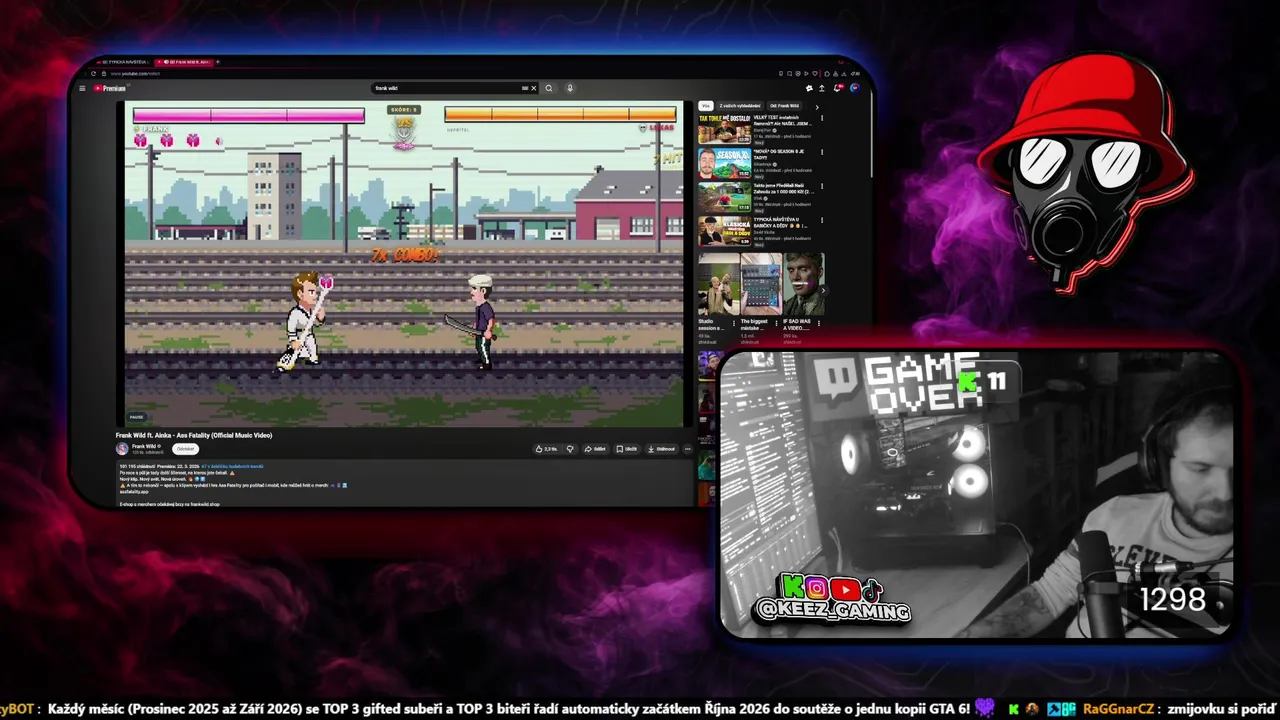This screenshot has height=720, width=1280.
Task: Open 'Studio session' short thumbnail
Action: (x=719, y=284)
